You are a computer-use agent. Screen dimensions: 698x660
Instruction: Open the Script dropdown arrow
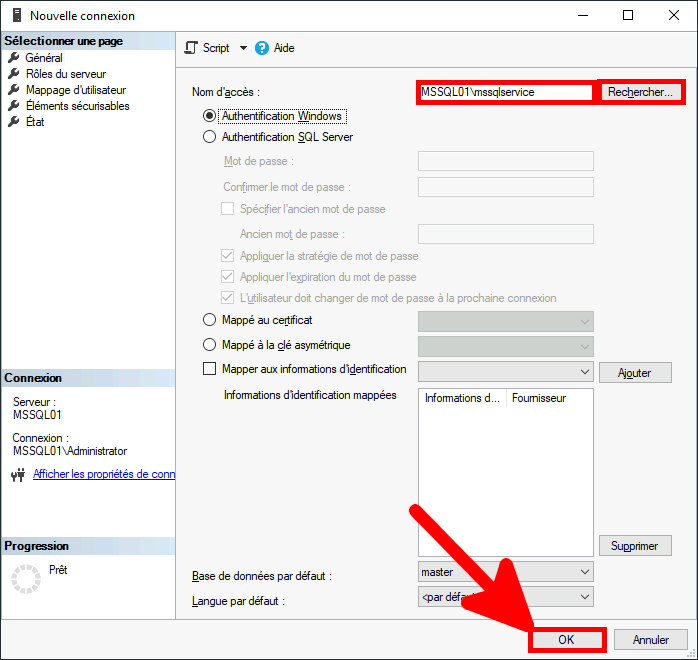(243, 48)
